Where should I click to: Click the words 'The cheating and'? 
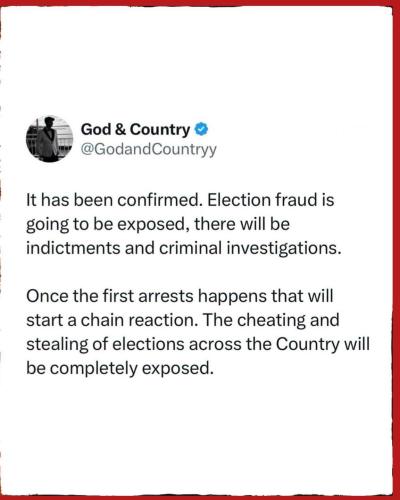[271, 320]
